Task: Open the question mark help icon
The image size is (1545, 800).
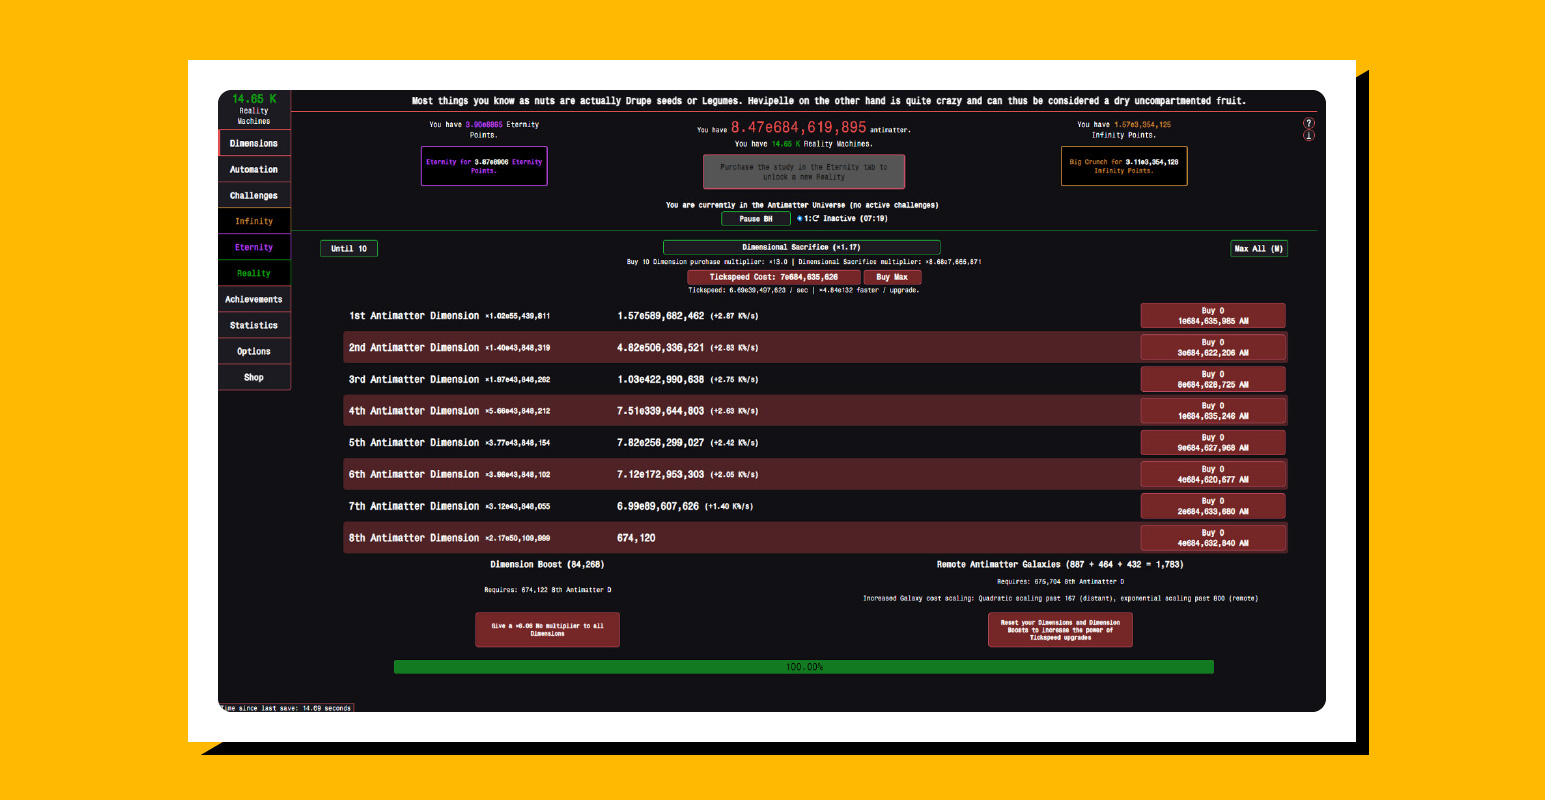Action: [1308, 124]
